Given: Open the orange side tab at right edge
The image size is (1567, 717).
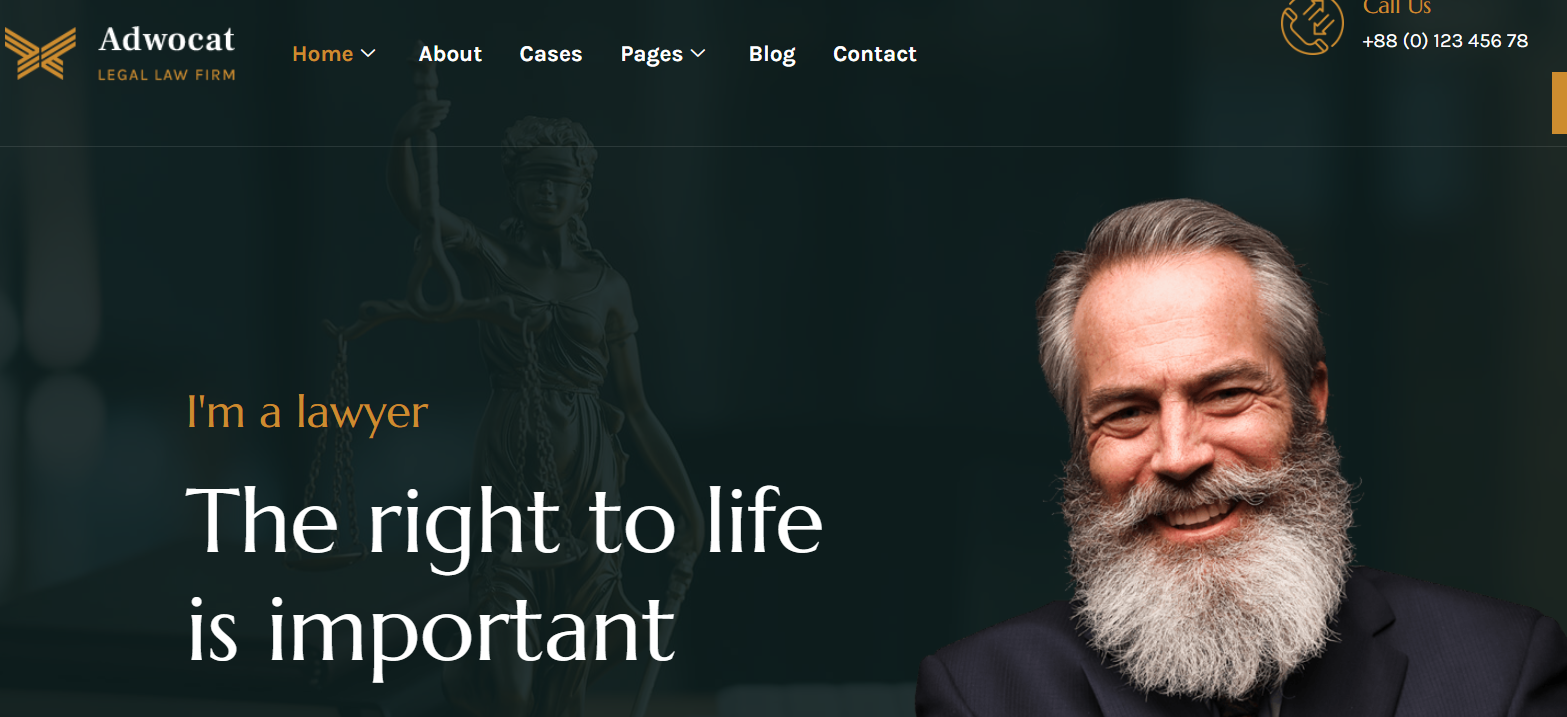Looking at the screenshot, I should pos(1559,102).
